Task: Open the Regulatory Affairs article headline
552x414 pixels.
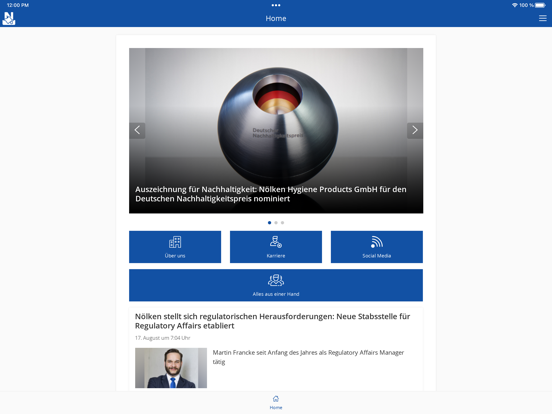Action: tap(272, 321)
